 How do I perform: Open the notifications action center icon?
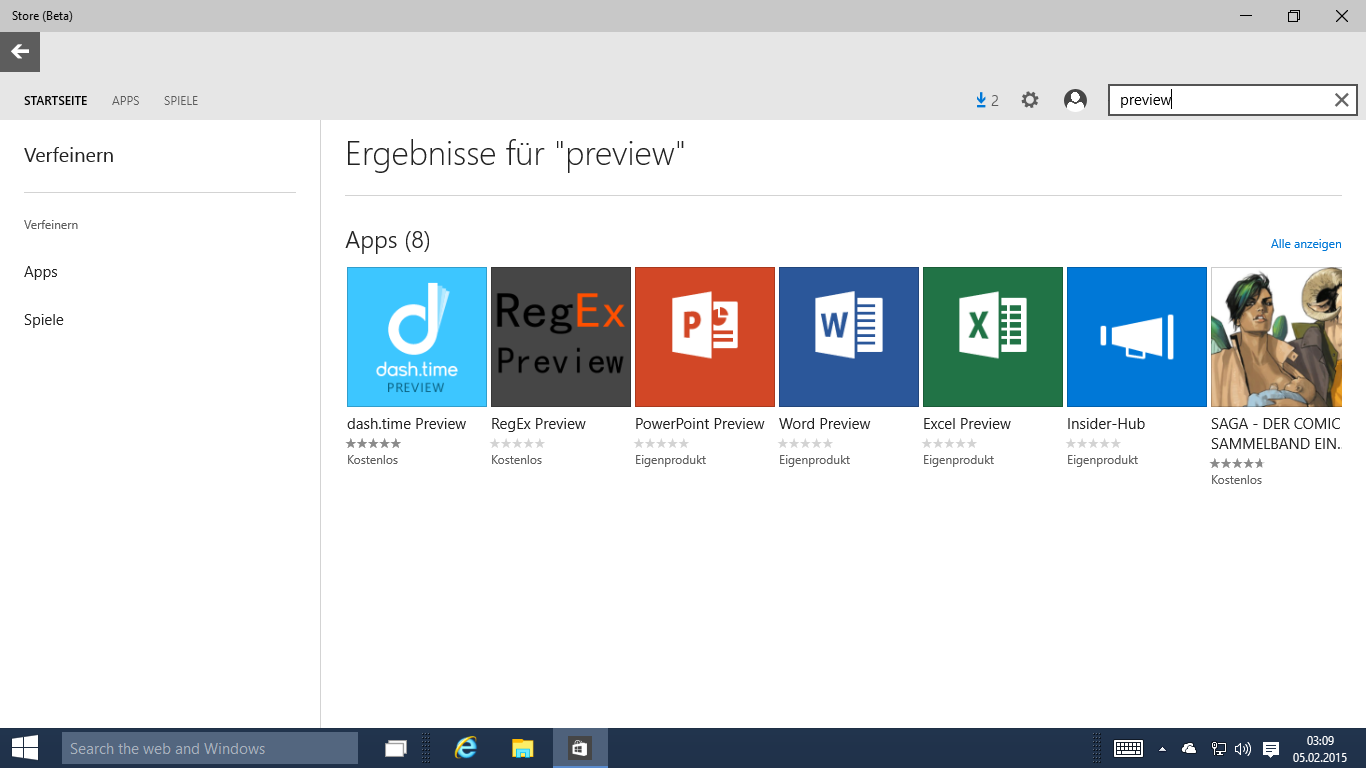click(x=1271, y=748)
